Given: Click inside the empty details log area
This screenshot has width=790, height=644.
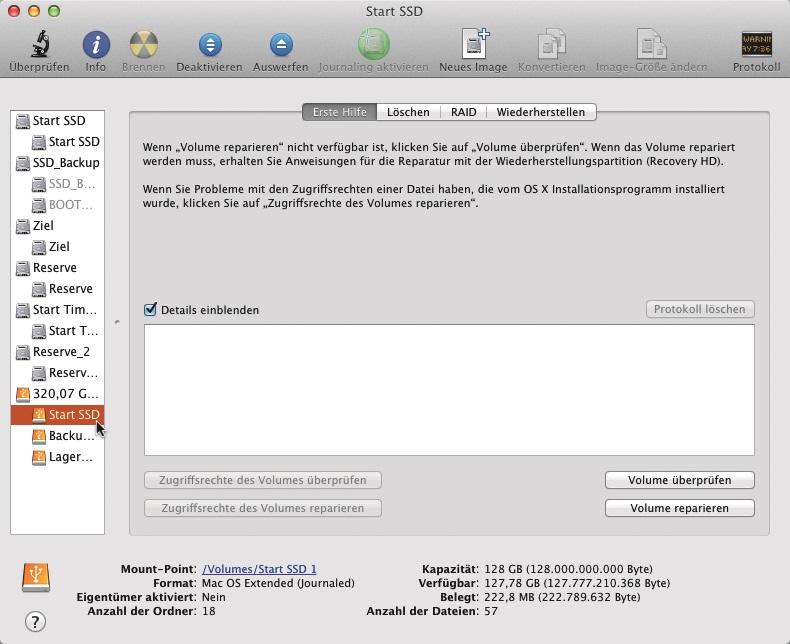Looking at the screenshot, I should [x=449, y=390].
